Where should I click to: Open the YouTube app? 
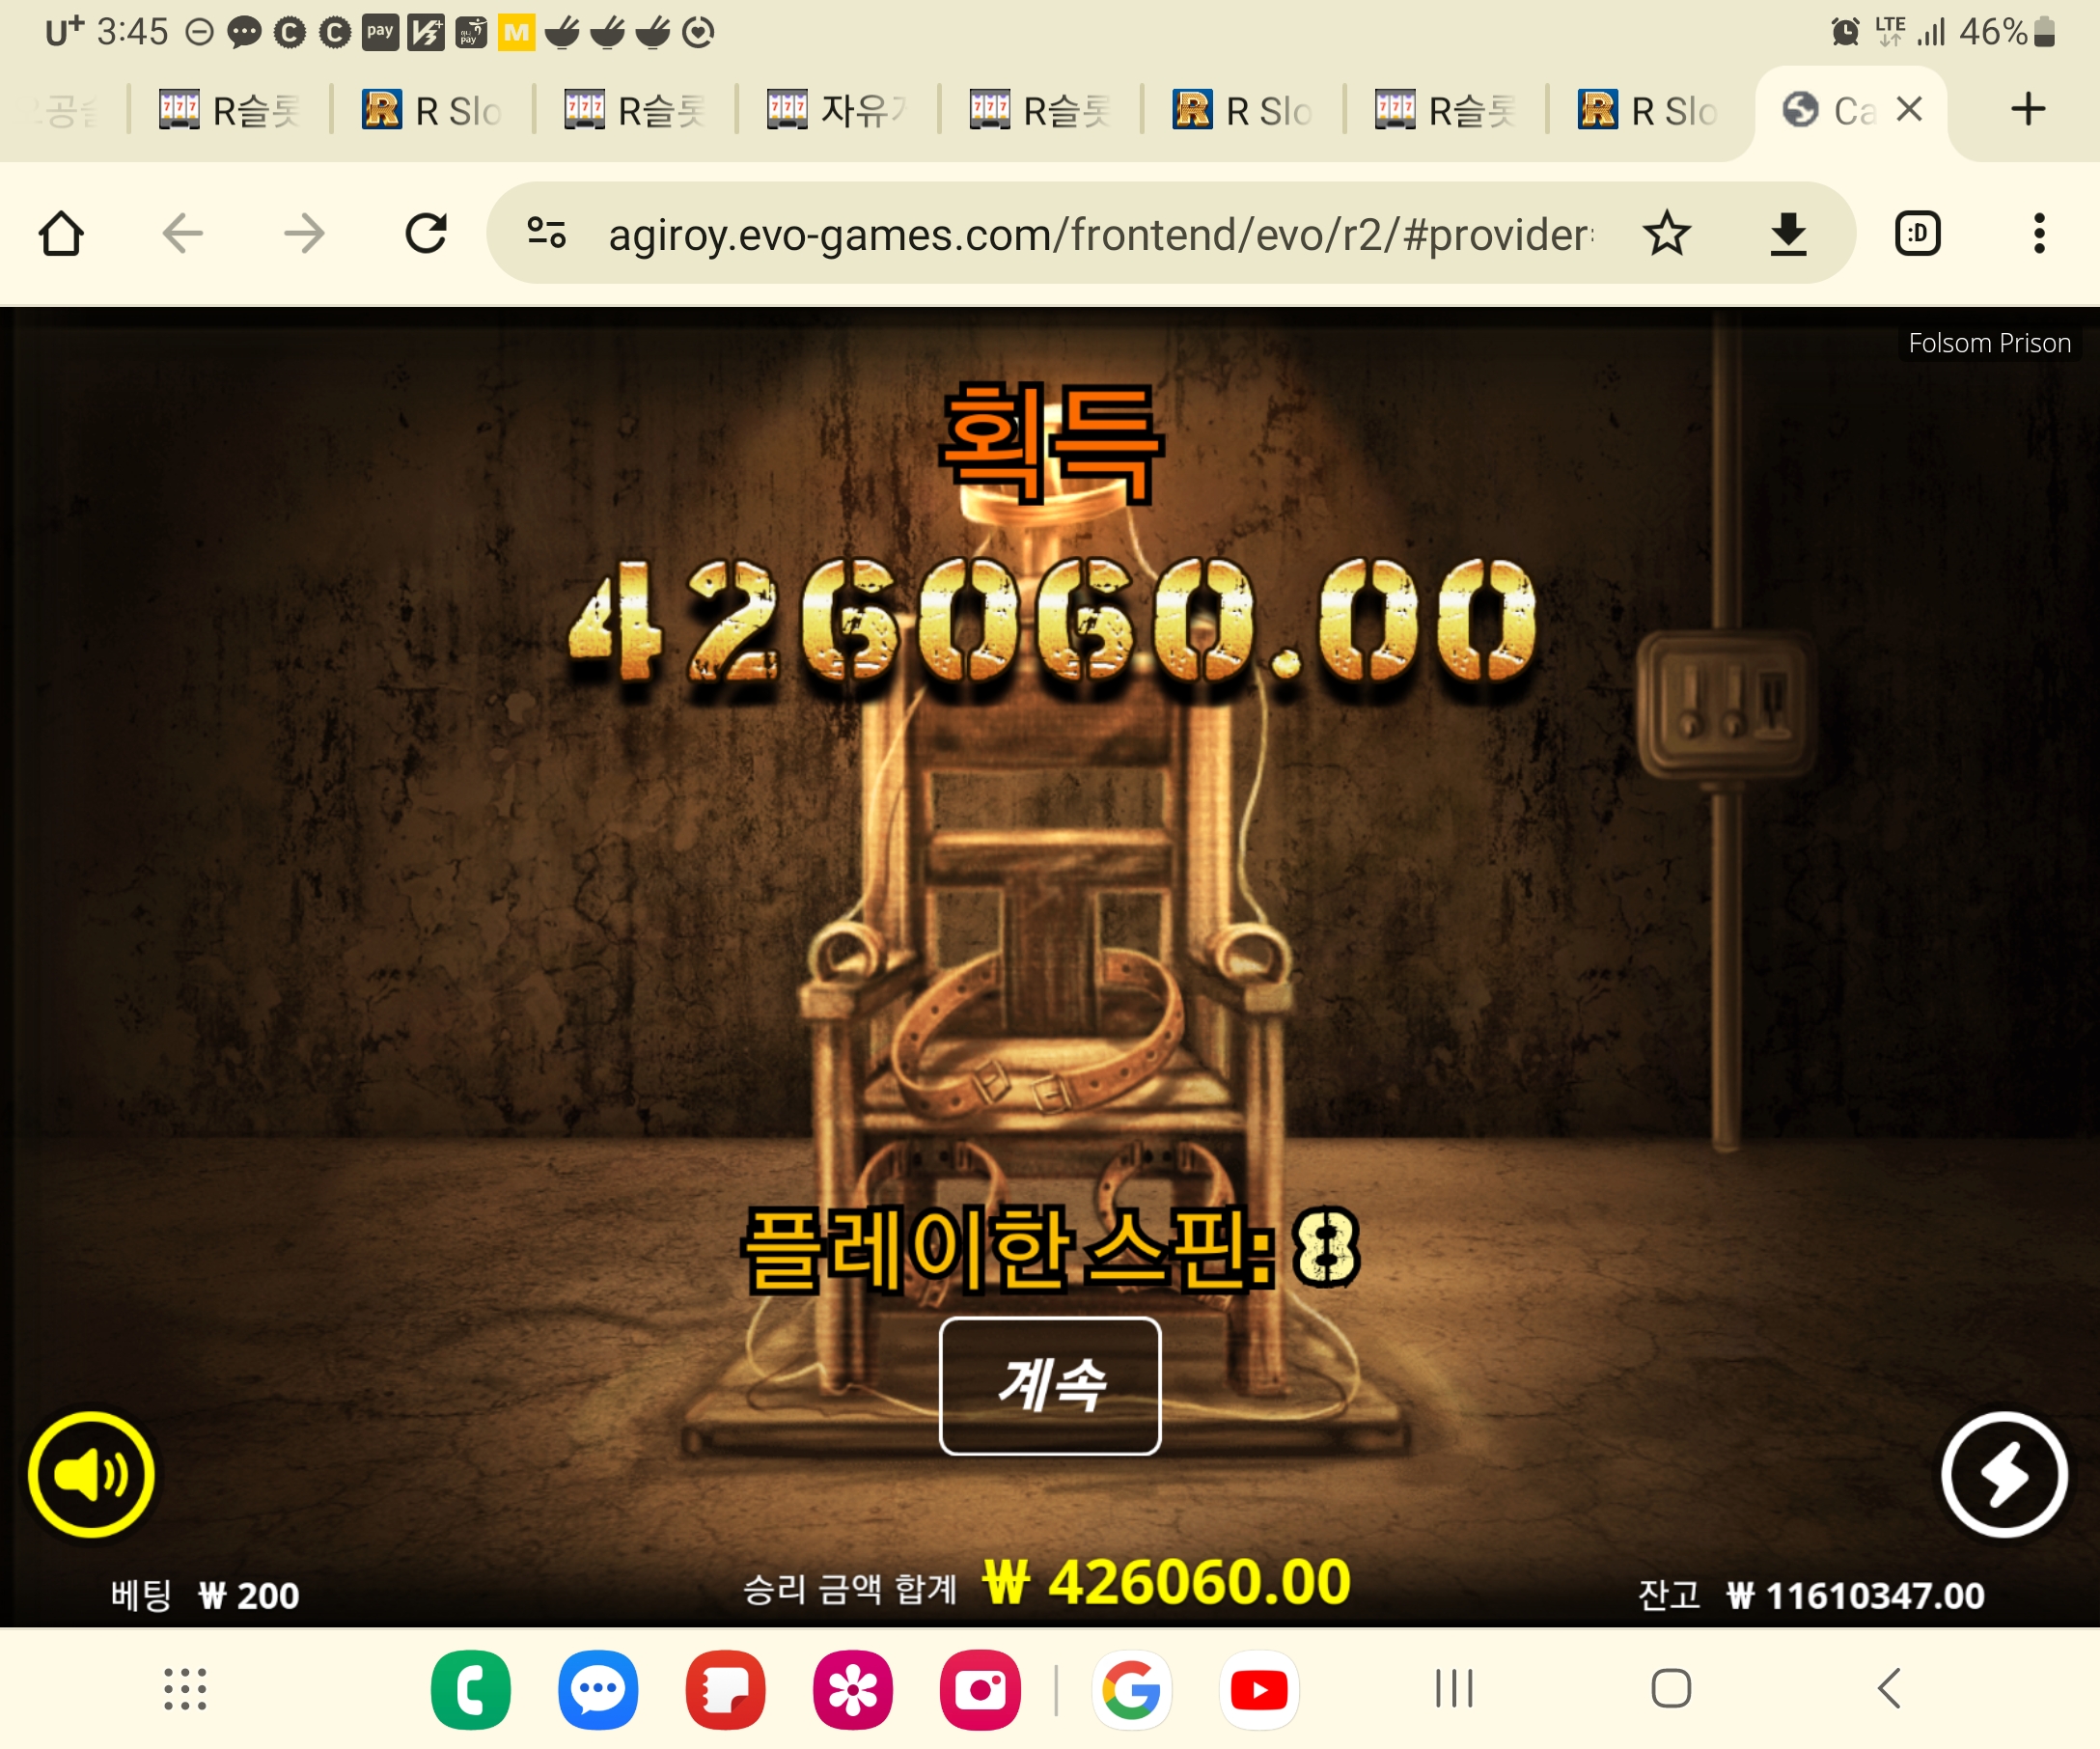click(x=1259, y=1689)
